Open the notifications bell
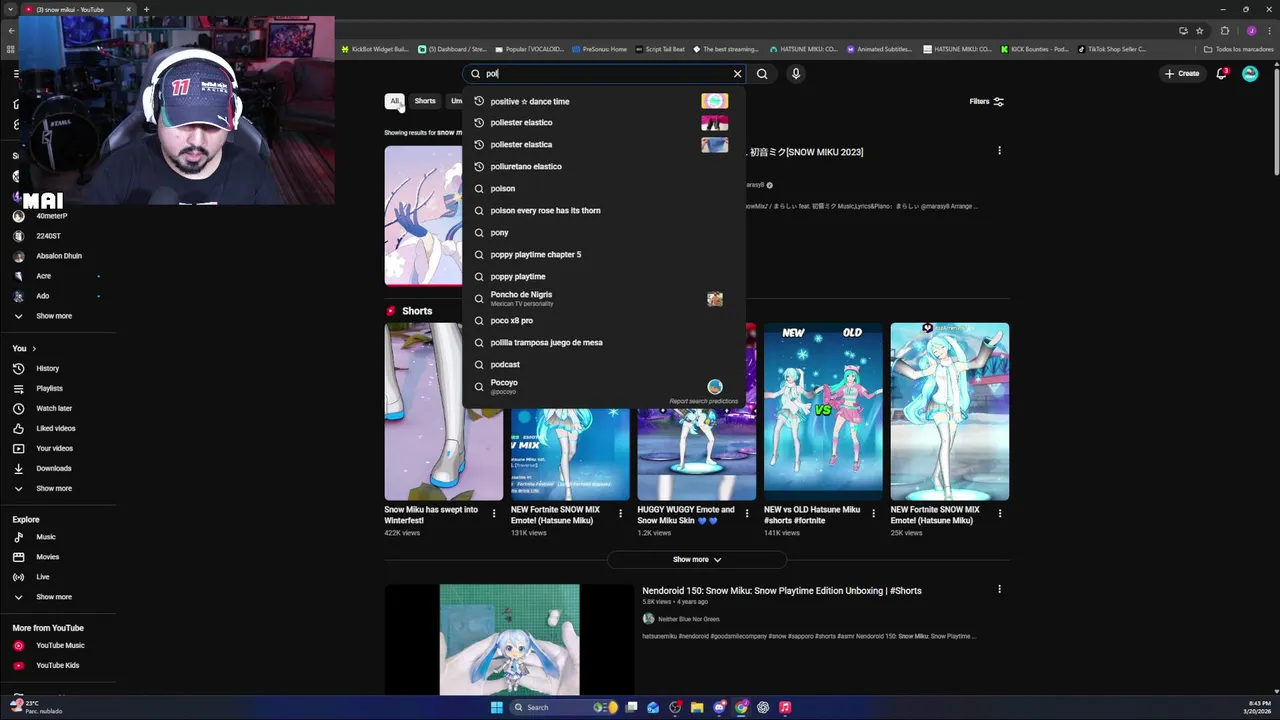 point(1221,73)
